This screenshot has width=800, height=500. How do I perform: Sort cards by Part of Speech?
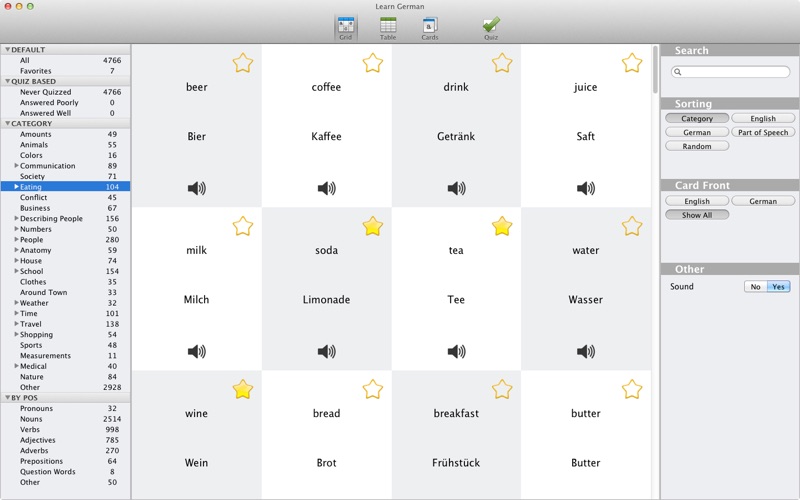(763, 132)
